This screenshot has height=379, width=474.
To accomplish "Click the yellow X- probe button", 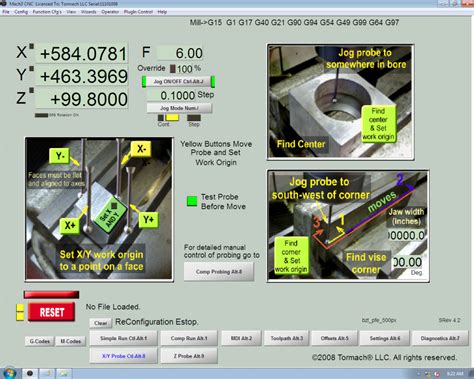I will pyautogui.click(x=141, y=149).
